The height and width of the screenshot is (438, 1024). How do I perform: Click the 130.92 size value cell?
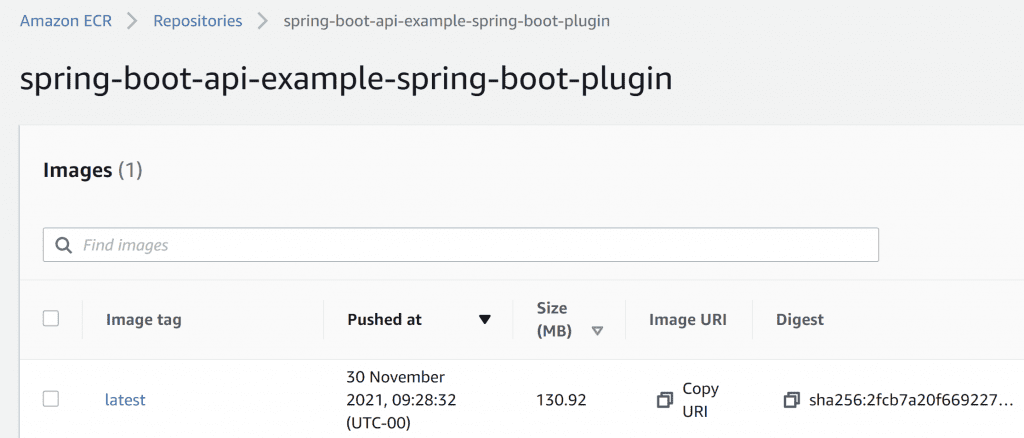point(561,400)
